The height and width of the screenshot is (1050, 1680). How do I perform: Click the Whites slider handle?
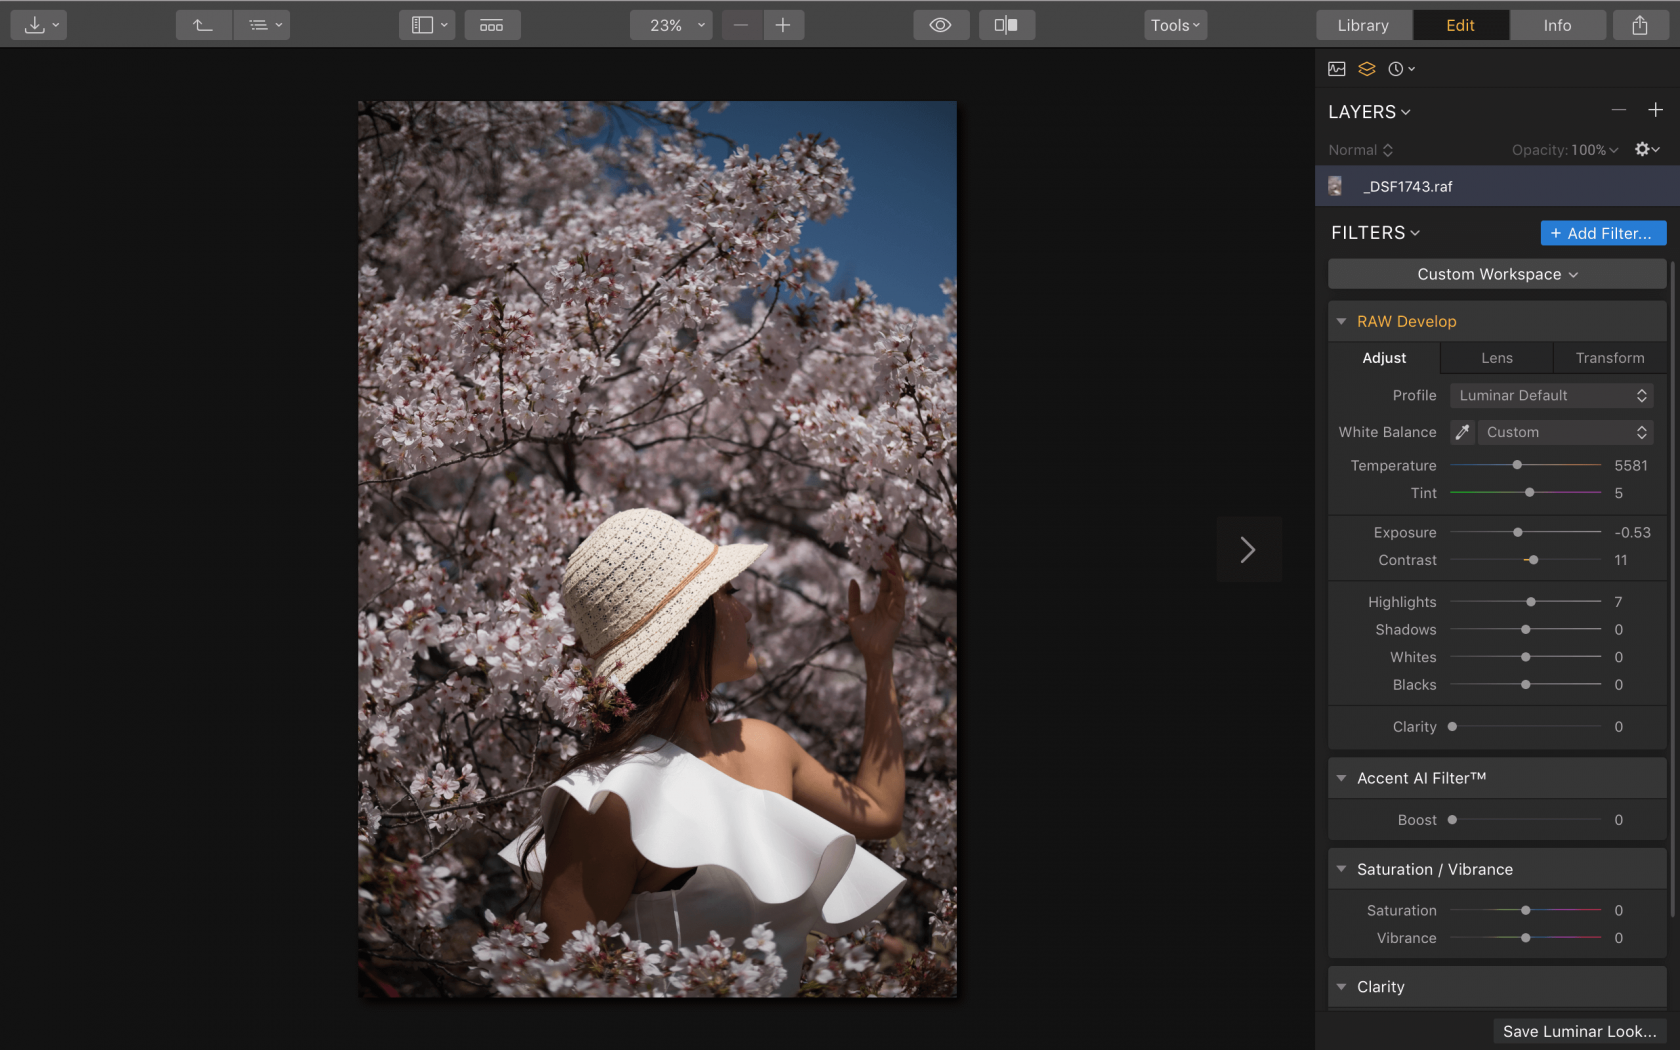click(x=1526, y=657)
